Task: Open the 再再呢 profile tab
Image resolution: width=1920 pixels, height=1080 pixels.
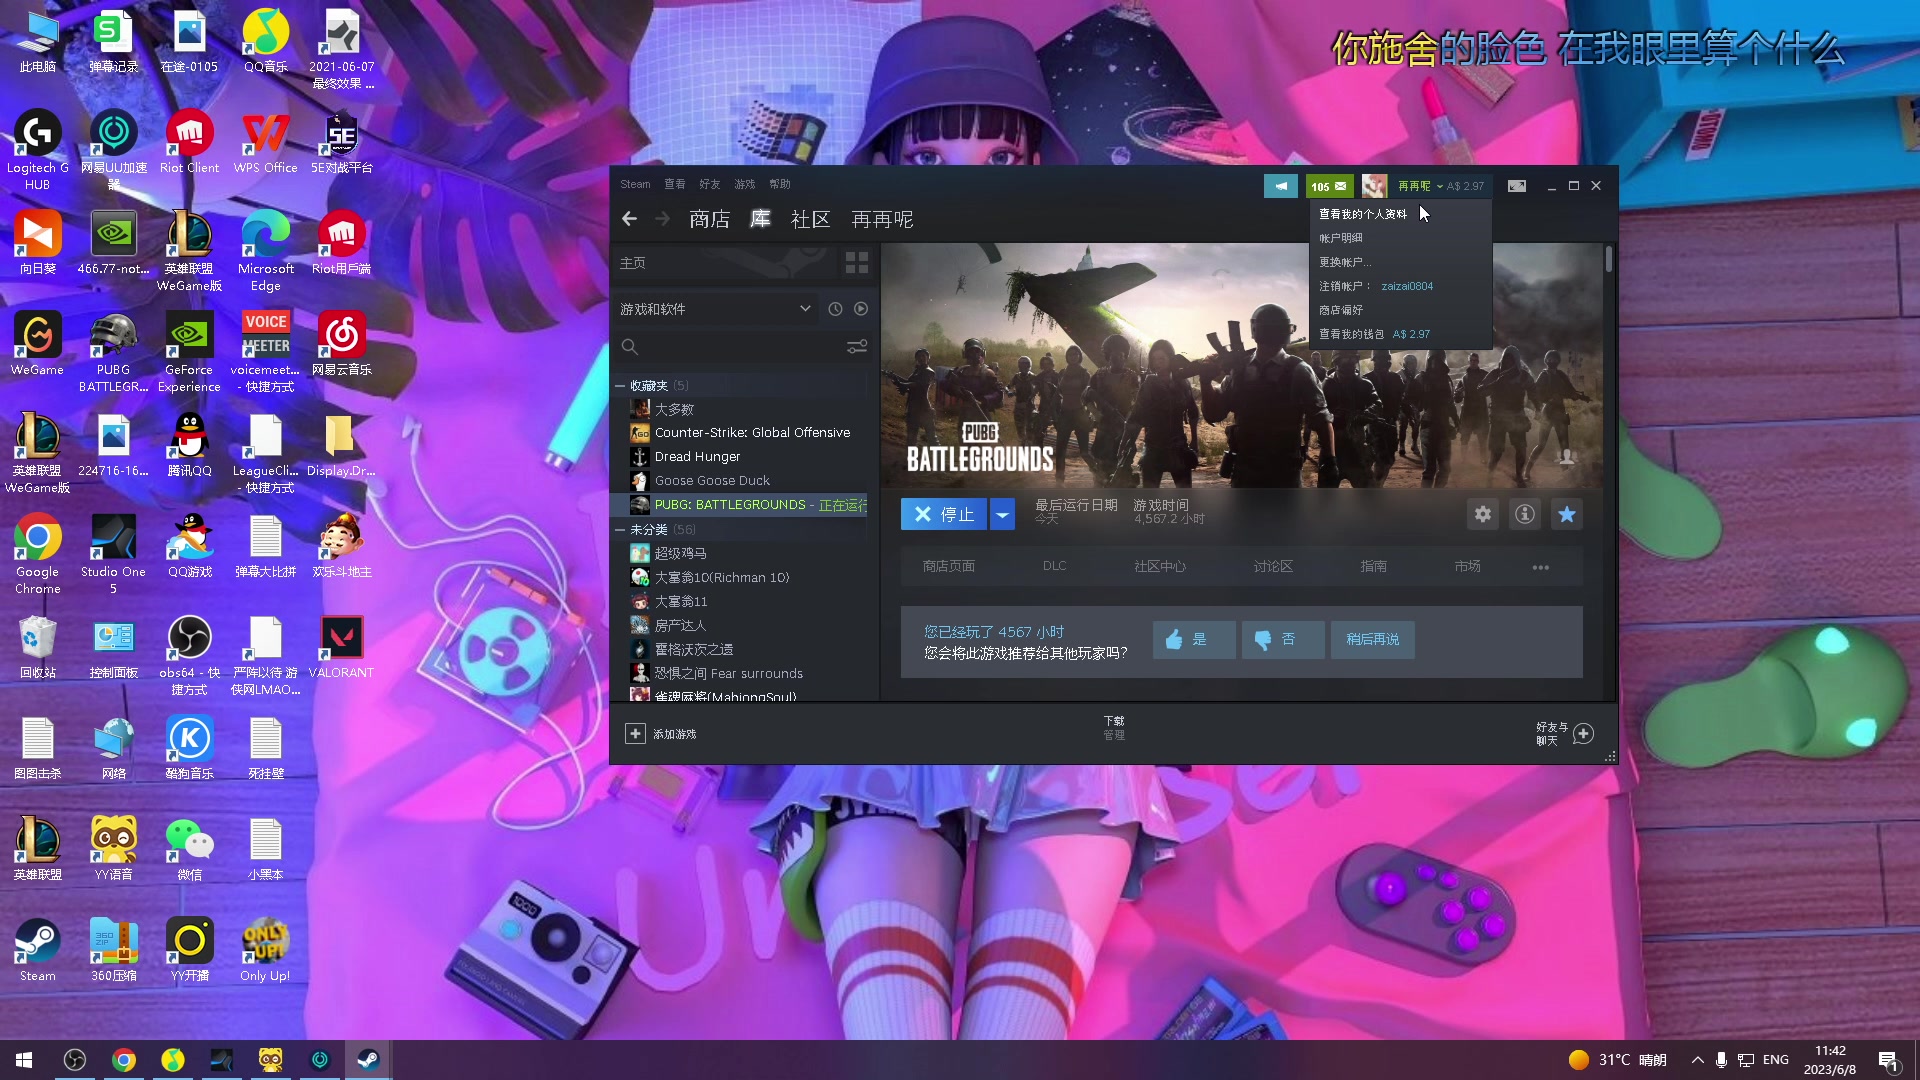Action: point(883,219)
